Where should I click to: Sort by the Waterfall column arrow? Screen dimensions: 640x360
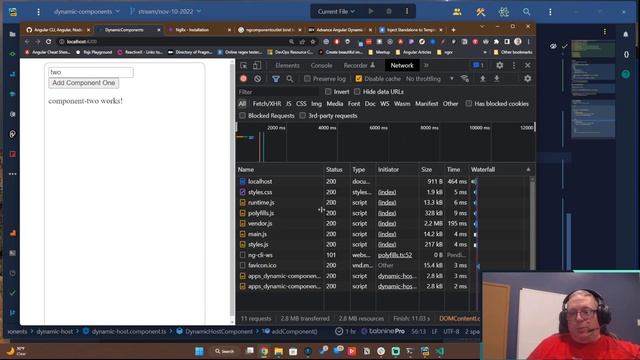pos(529,169)
